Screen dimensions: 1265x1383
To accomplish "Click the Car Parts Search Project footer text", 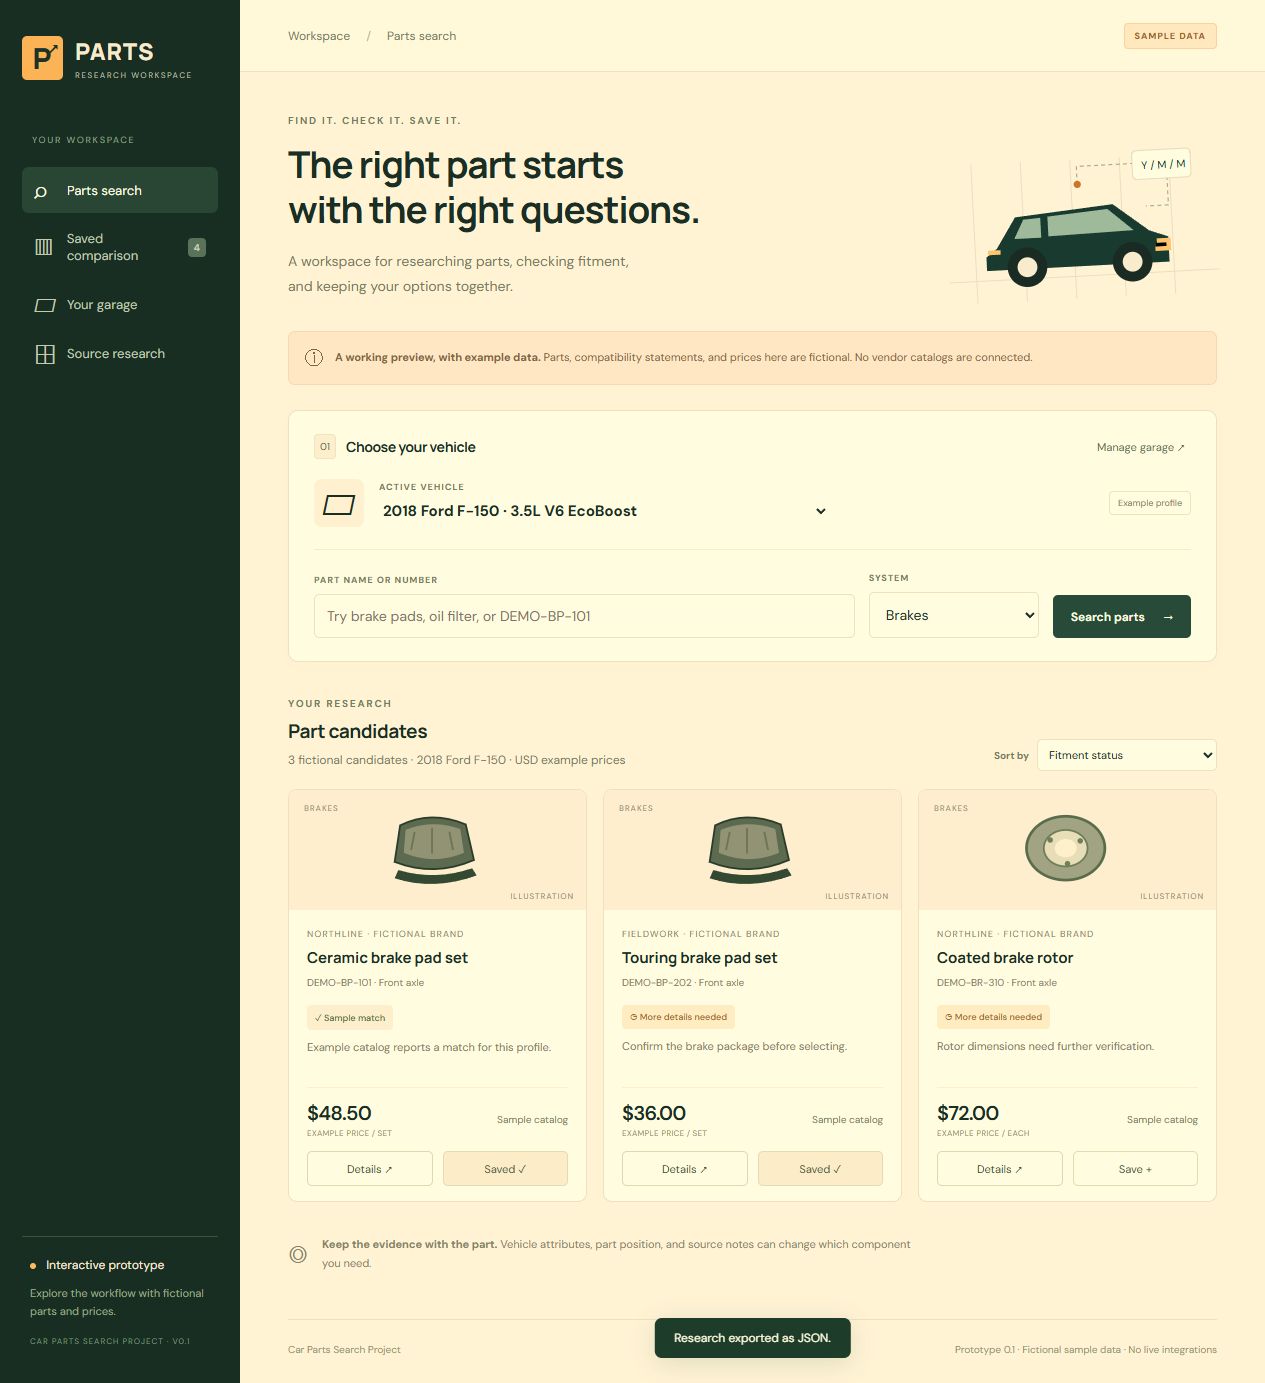I will click(344, 1350).
